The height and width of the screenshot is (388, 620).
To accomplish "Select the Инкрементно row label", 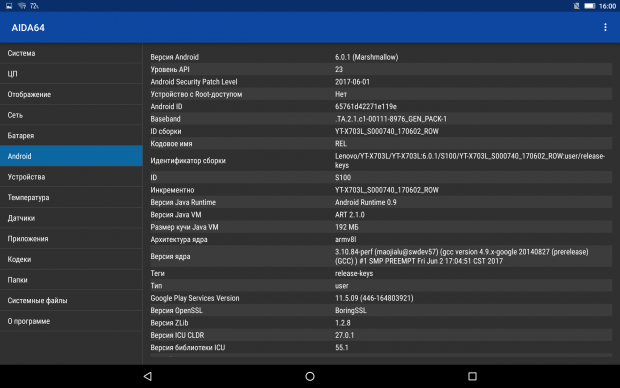I will [x=172, y=190].
